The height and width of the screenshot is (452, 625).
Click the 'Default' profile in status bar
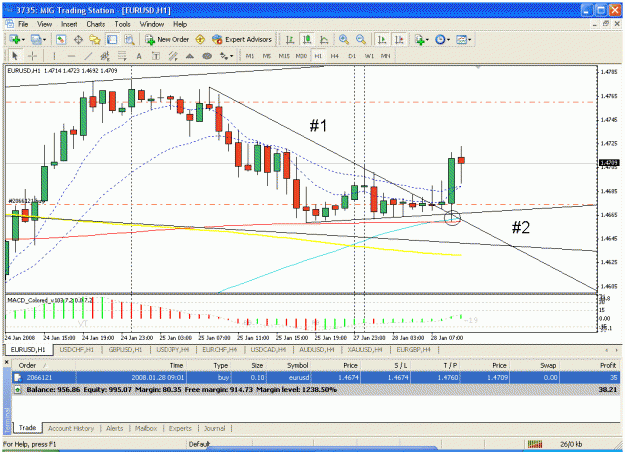tap(199, 444)
